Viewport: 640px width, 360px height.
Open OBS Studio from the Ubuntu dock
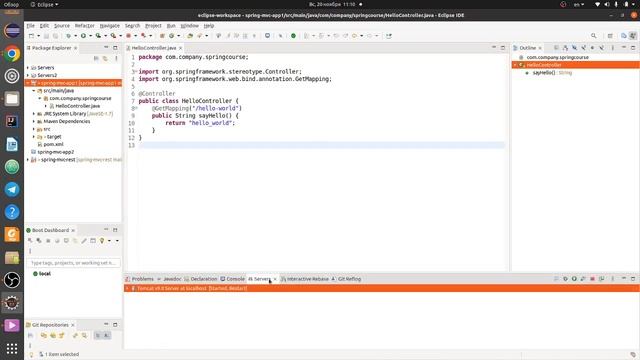(x=12, y=280)
